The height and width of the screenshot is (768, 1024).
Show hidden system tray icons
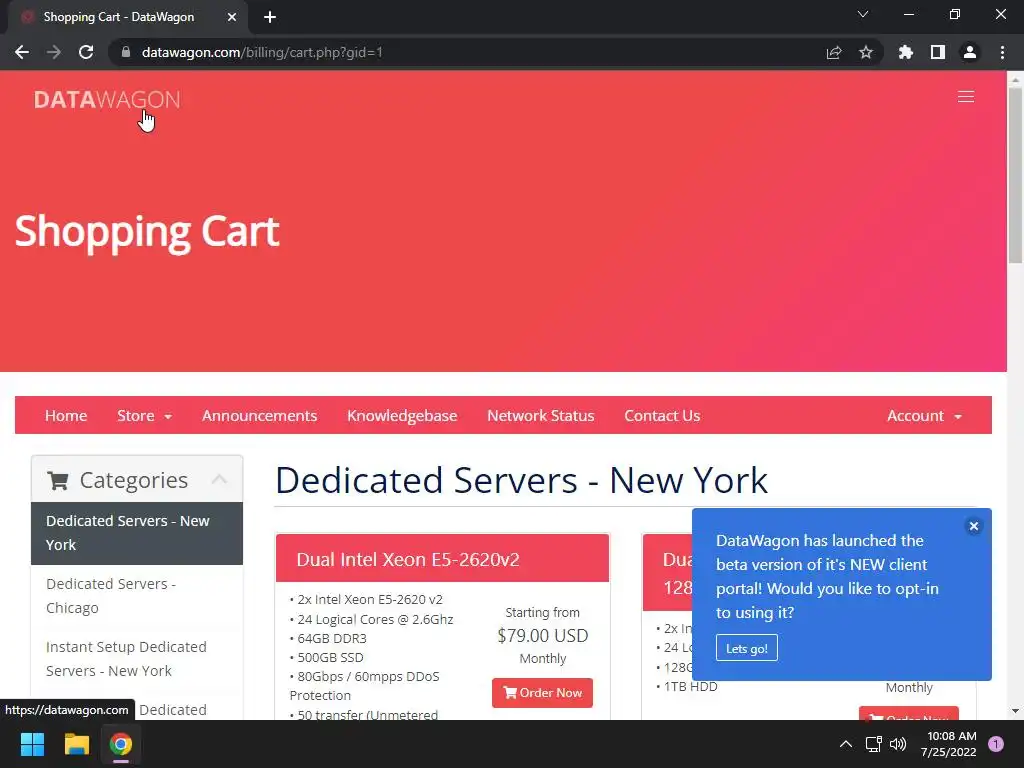pos(846,744)
